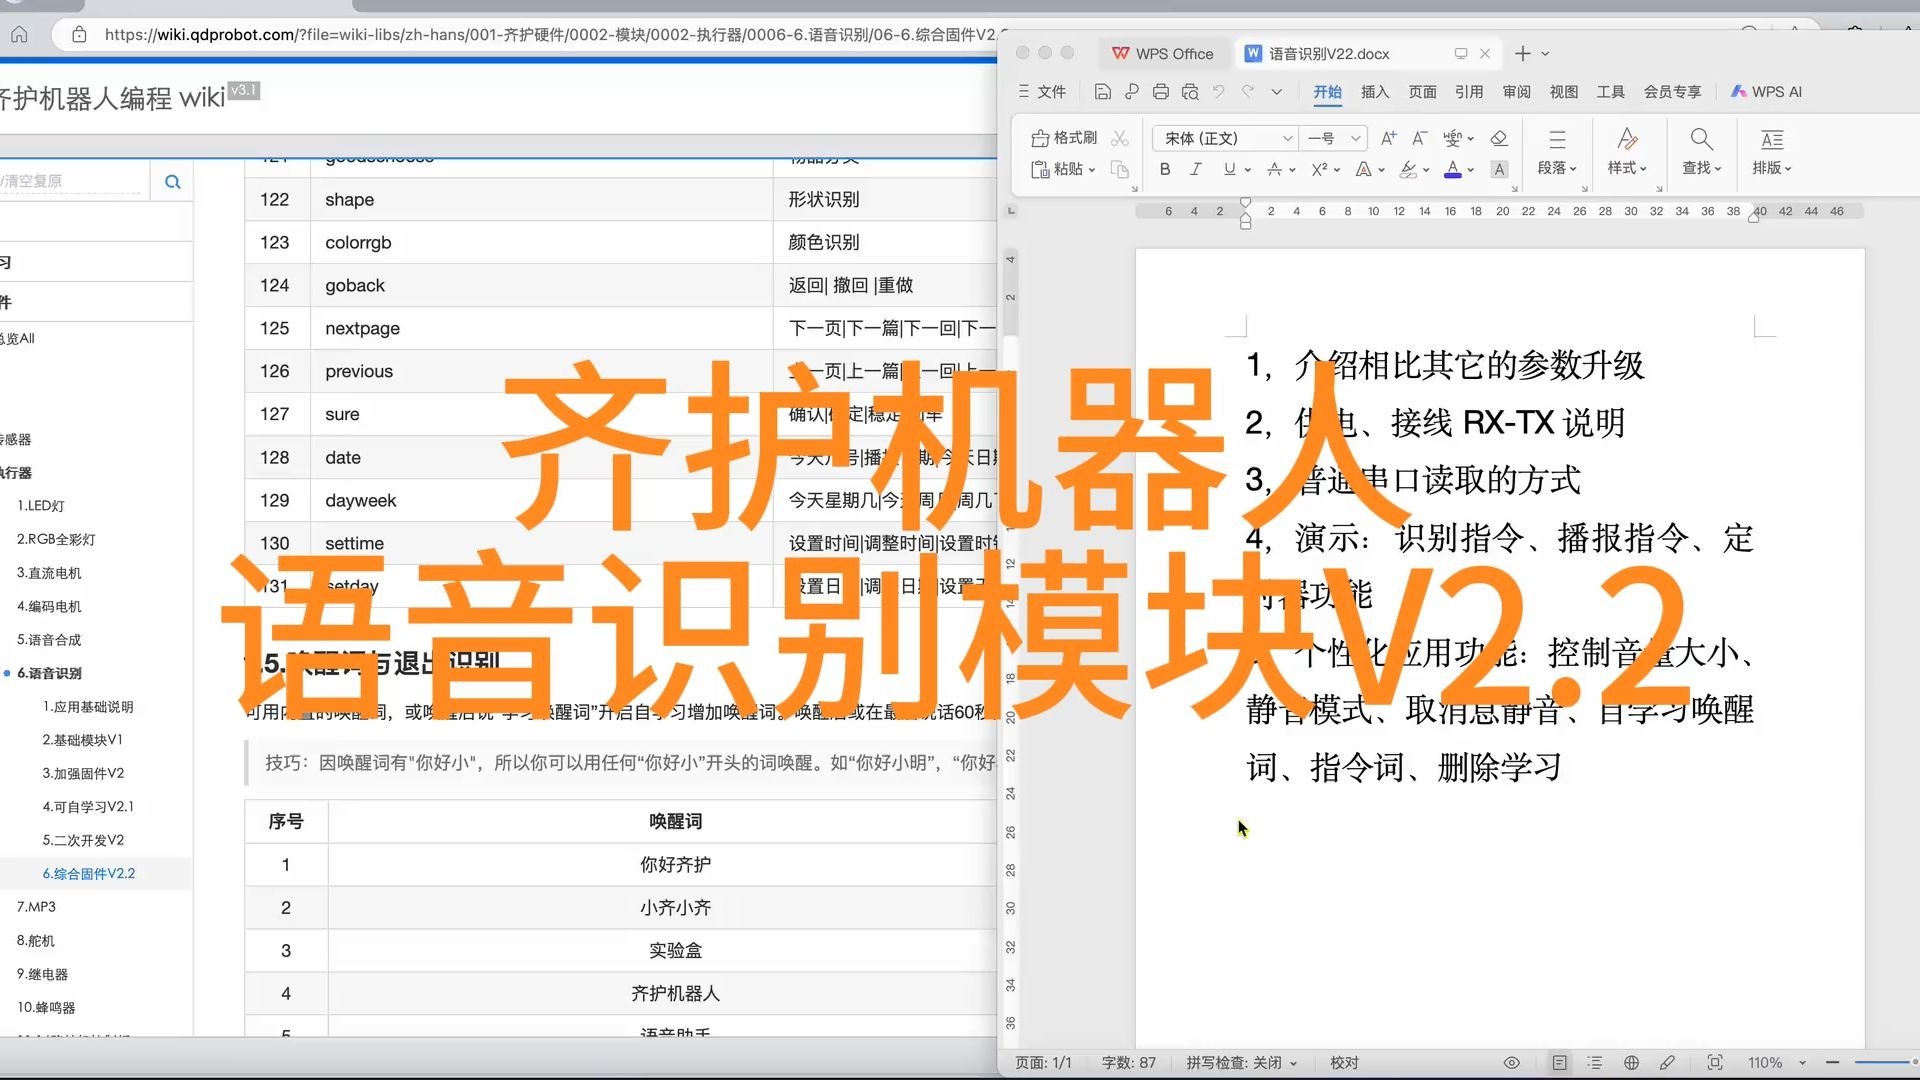Open the 7.MP3 sidebar link

36,907
